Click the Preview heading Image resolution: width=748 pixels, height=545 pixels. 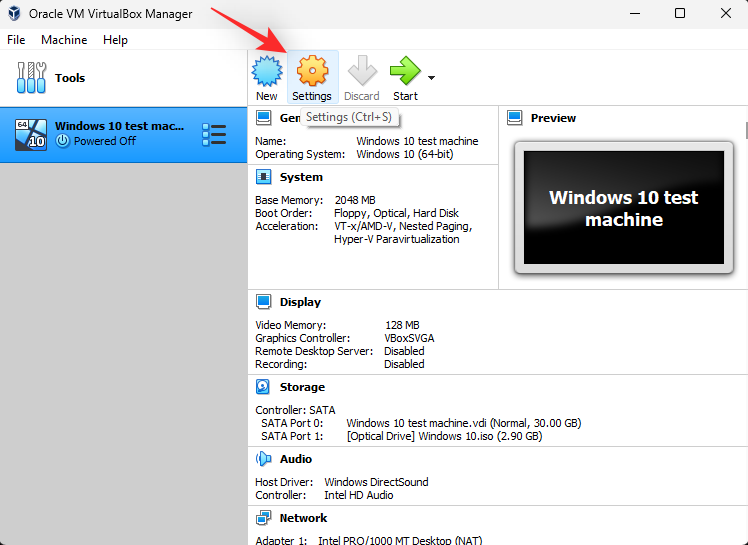click(x=553, y=118)
